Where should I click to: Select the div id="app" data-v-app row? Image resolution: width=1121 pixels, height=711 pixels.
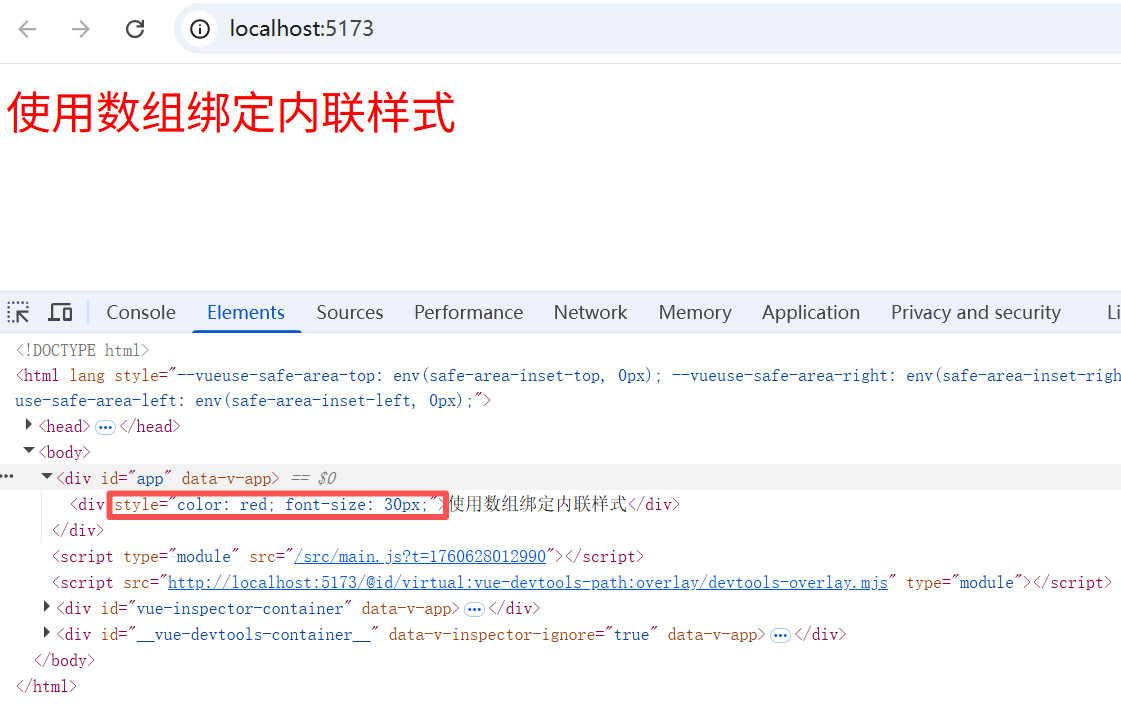pyautogui.click(x=560, y=477)
